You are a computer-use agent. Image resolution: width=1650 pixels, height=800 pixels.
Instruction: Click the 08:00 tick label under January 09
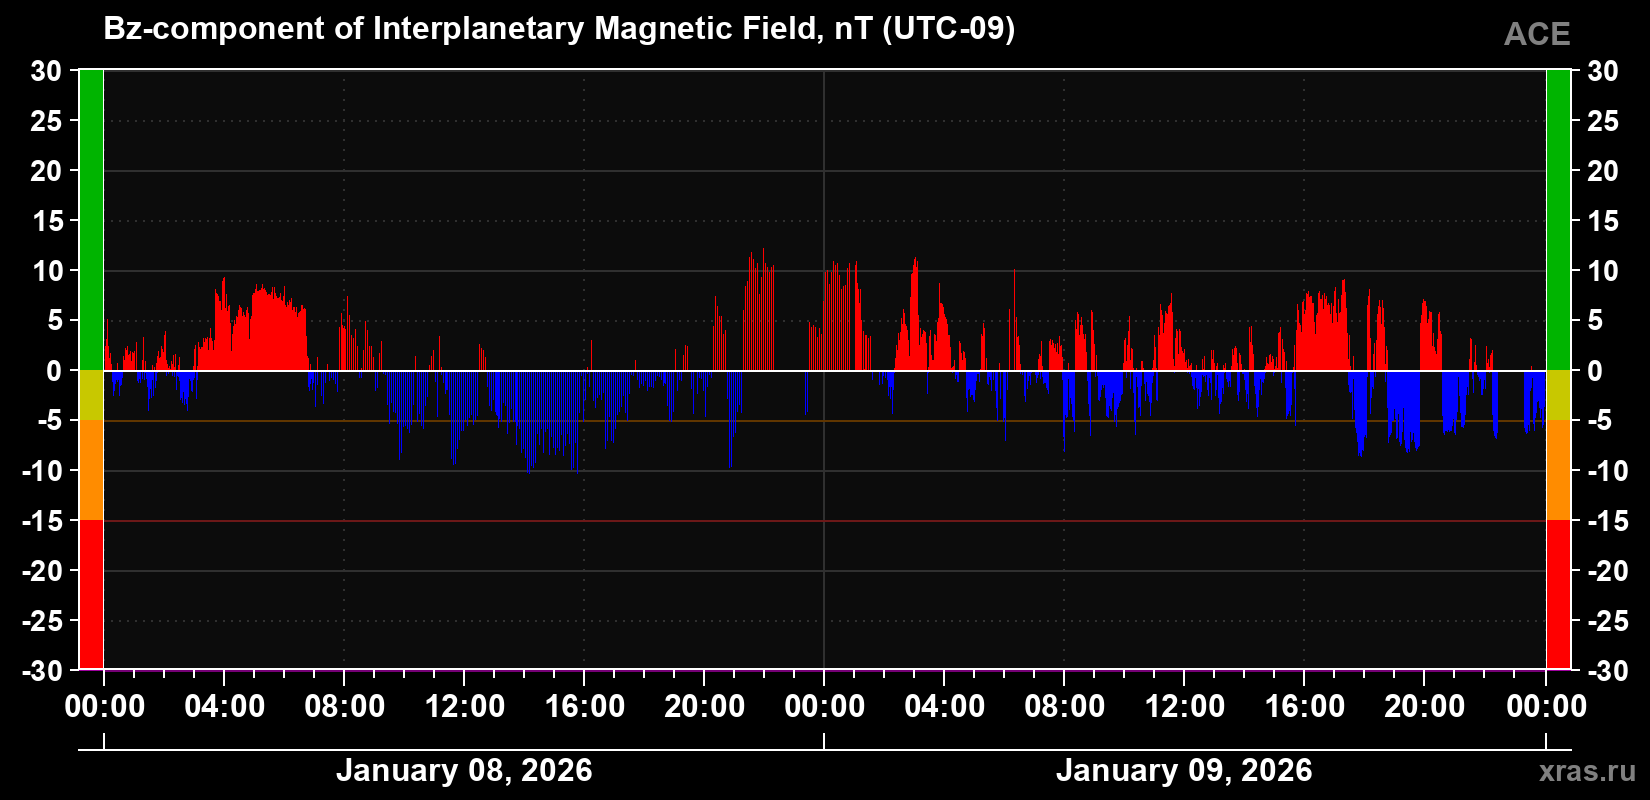tap(1064, 707)
